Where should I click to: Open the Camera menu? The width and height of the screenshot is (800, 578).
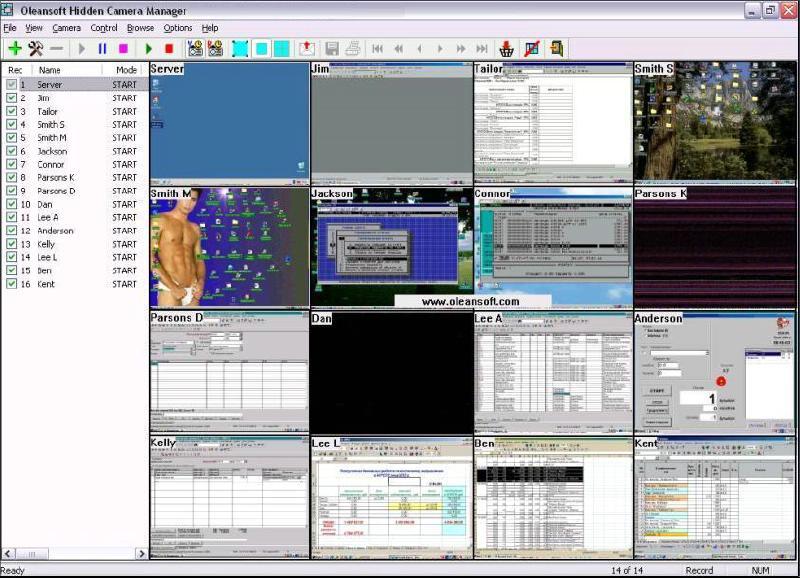click(x=66, y=28)
